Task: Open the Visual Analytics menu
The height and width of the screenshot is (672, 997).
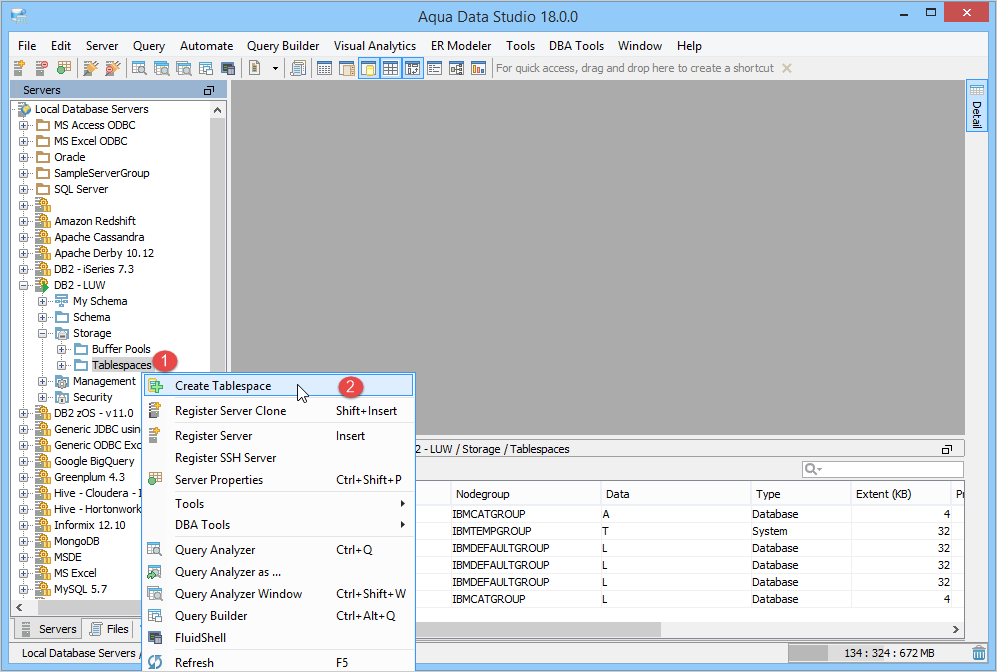Action: tap(374, 46)
